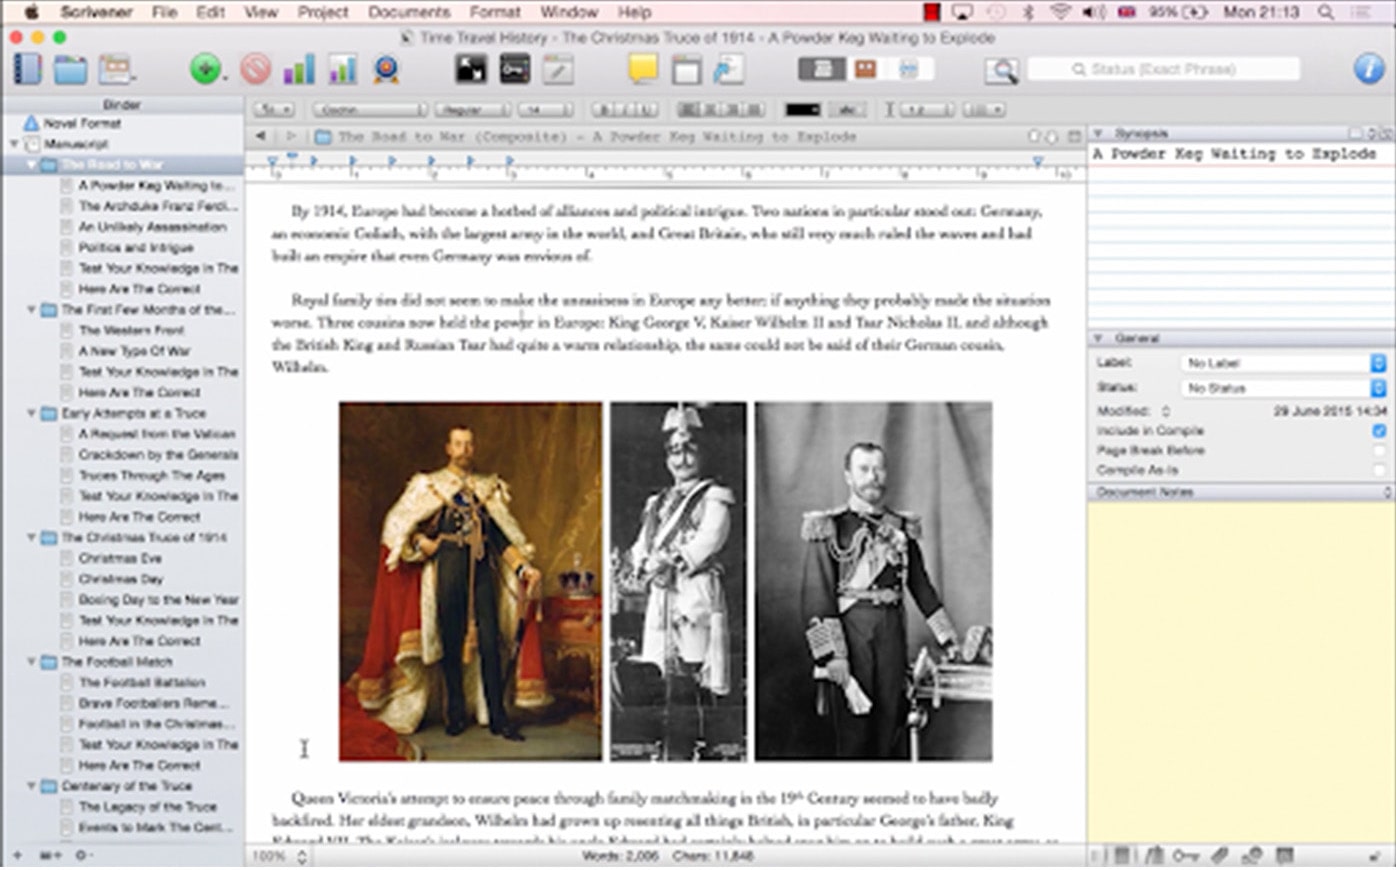Open the Keywords key icon in toolbar
This screenshot has width=1396, height=870.
tap(515, 69)
